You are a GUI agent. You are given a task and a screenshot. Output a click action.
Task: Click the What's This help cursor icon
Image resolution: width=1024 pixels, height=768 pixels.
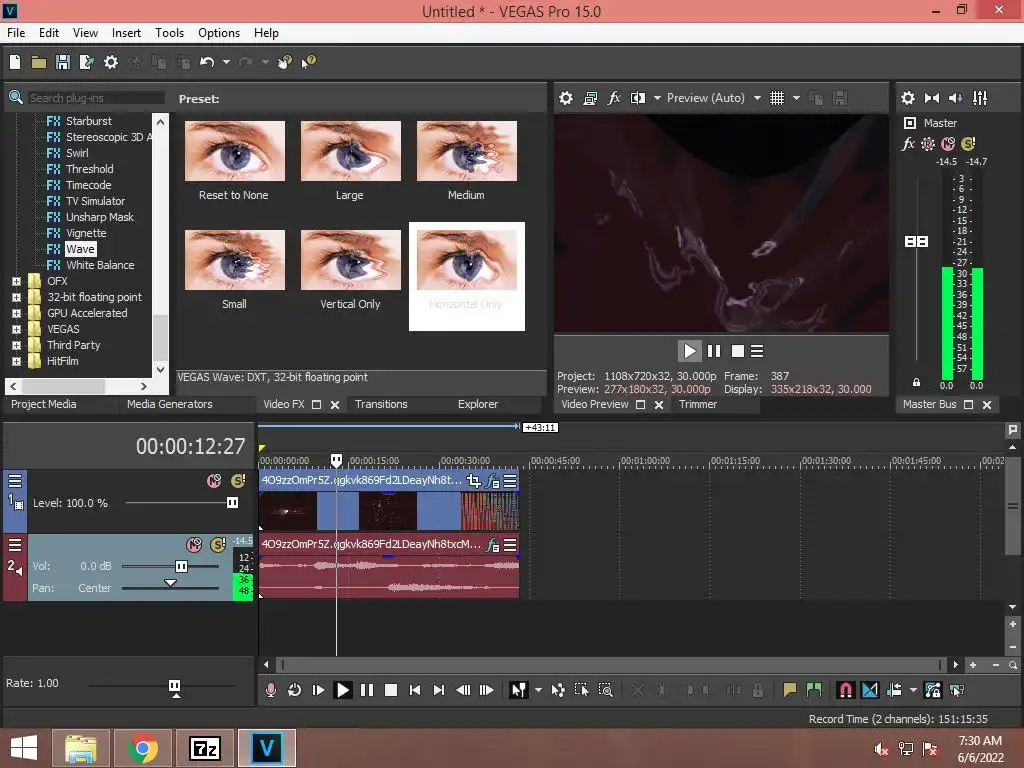pyautogui.click(x=308, y=62)
